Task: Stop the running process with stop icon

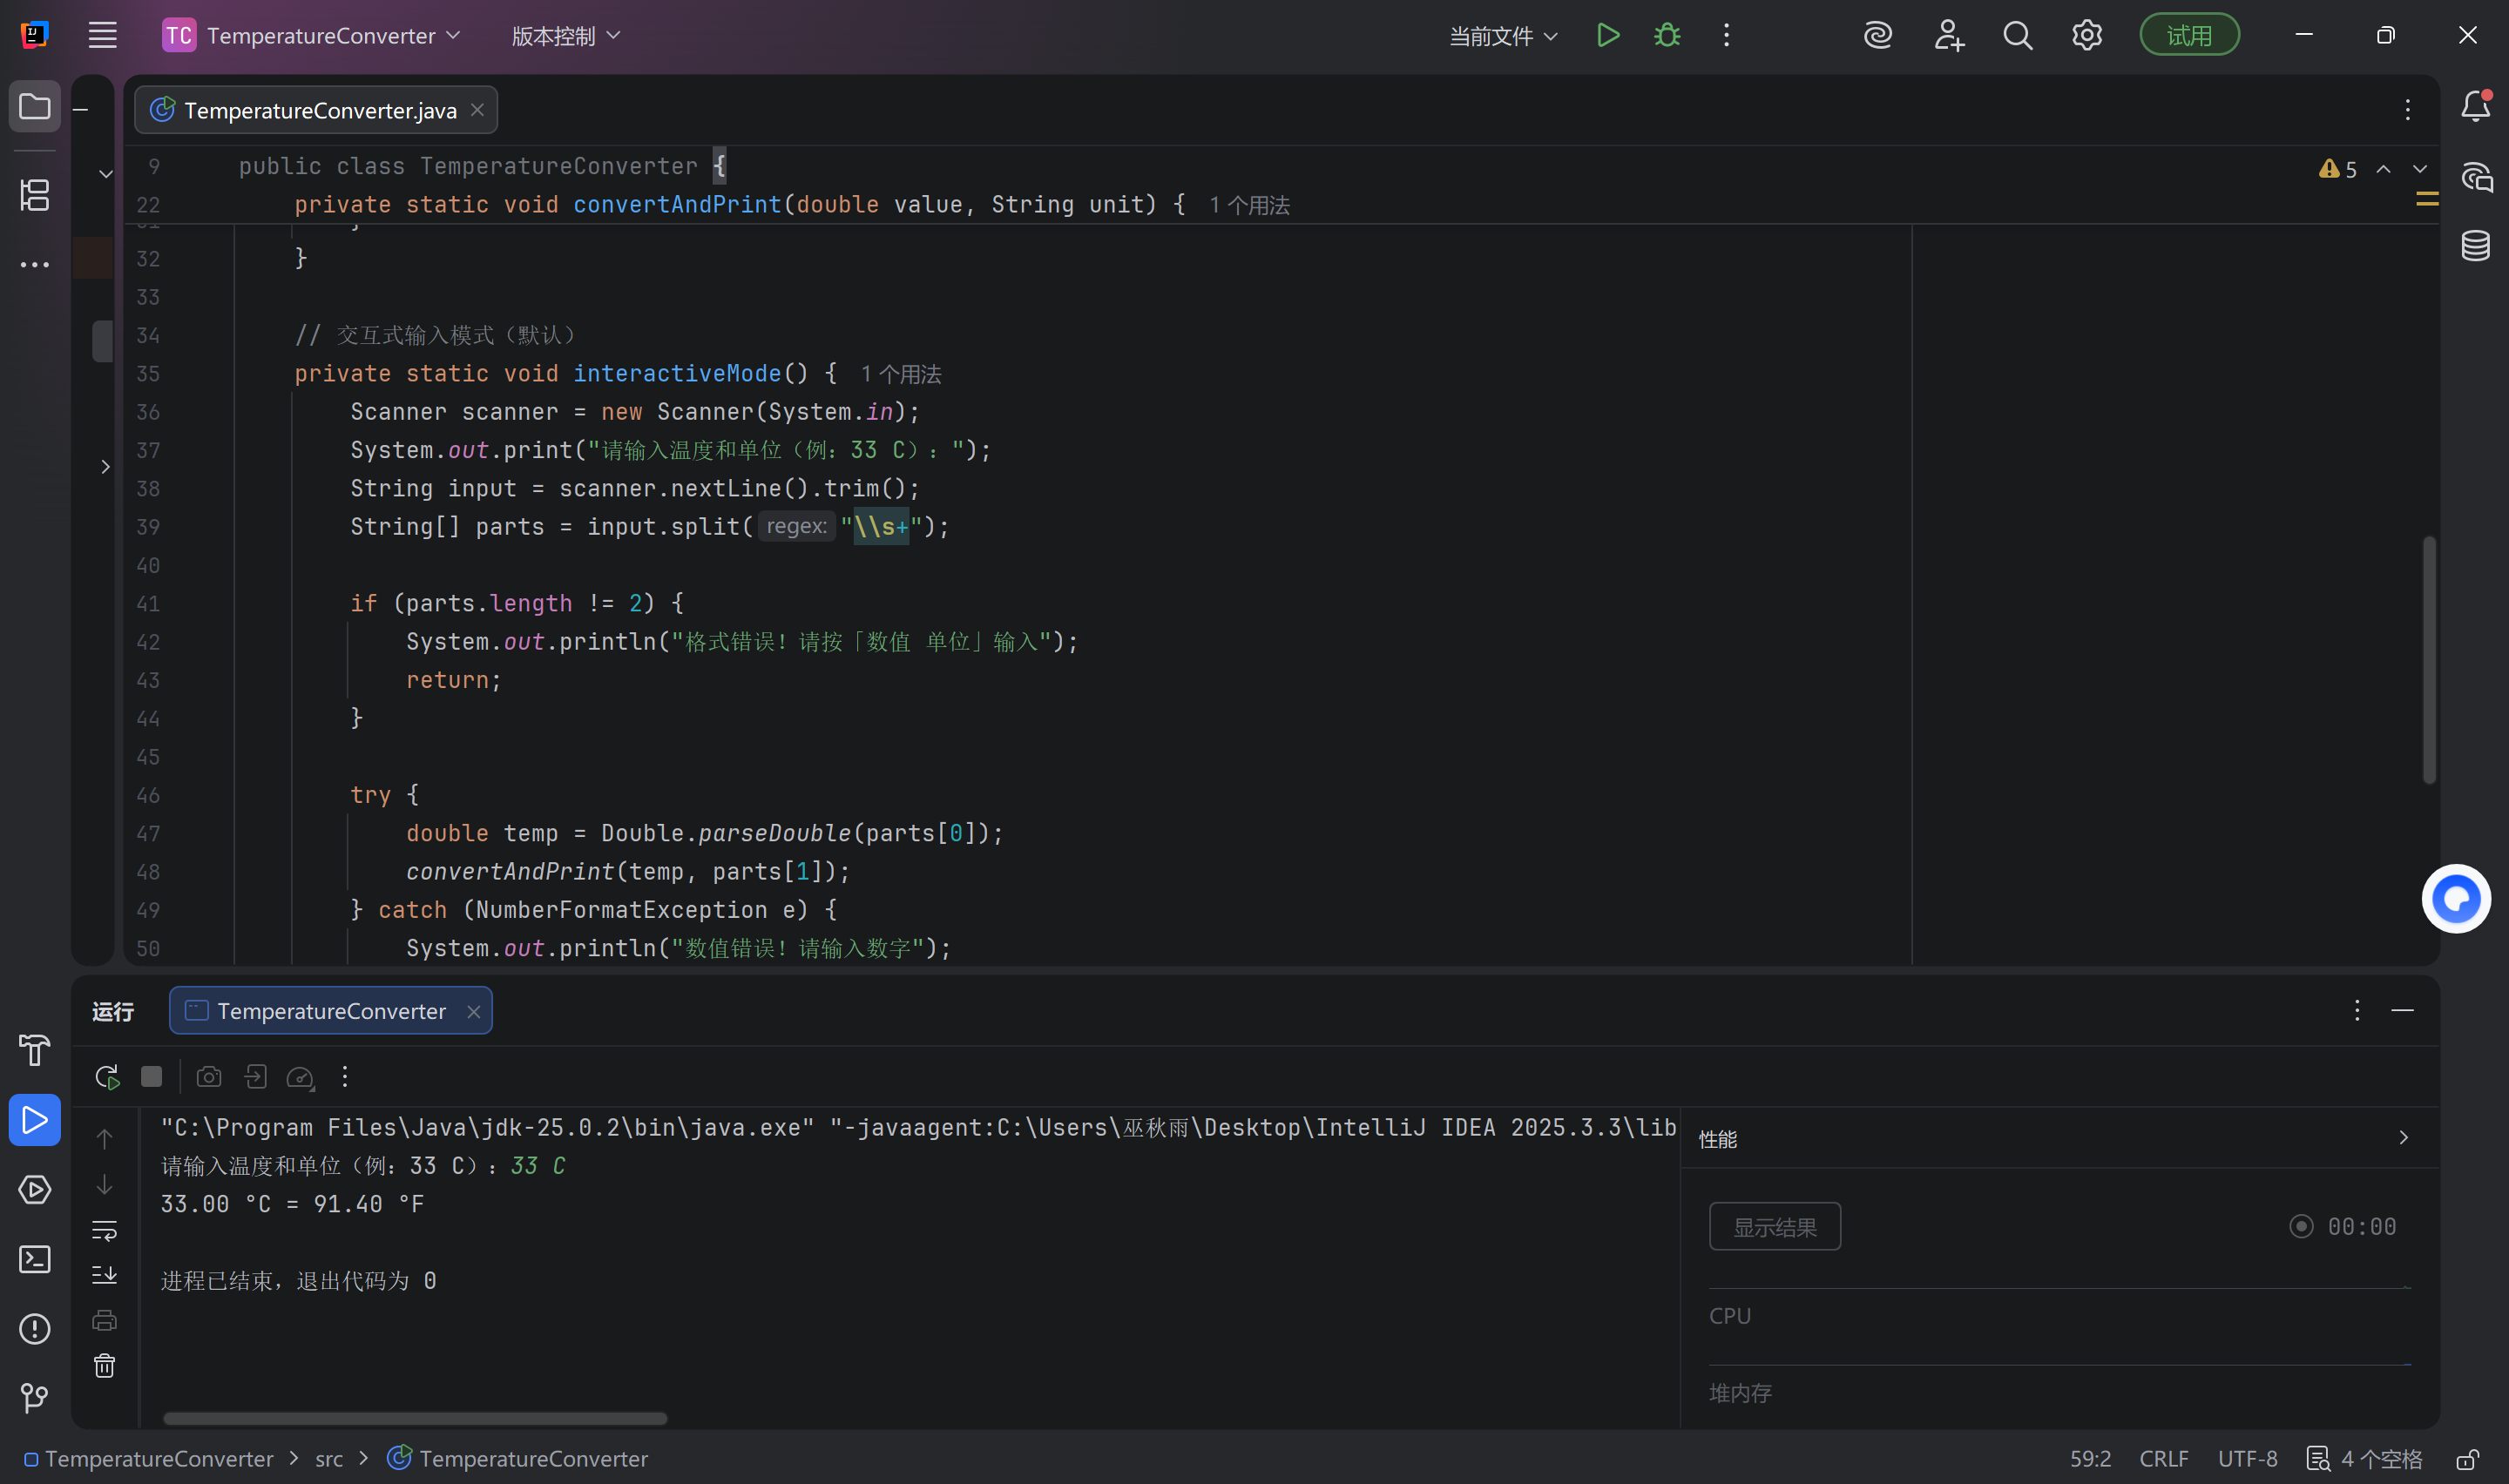Action: pos(152,1077)
